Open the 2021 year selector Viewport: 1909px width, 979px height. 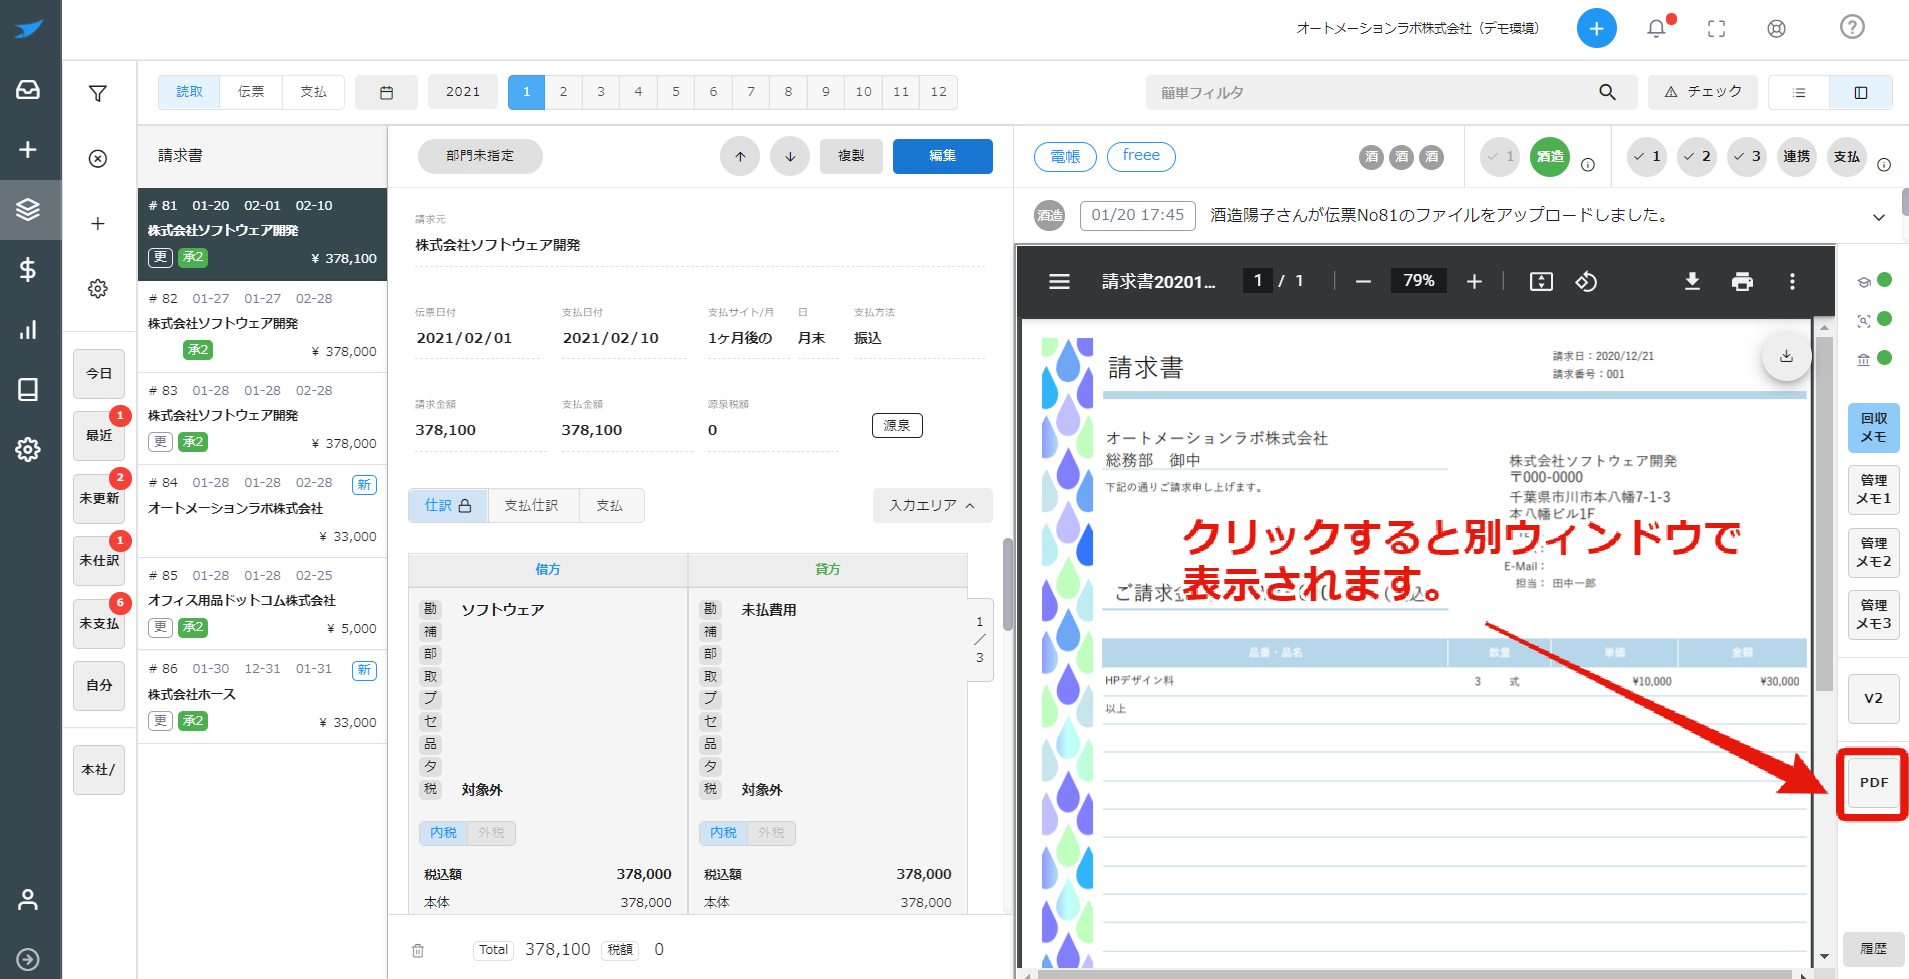[463, 92]
